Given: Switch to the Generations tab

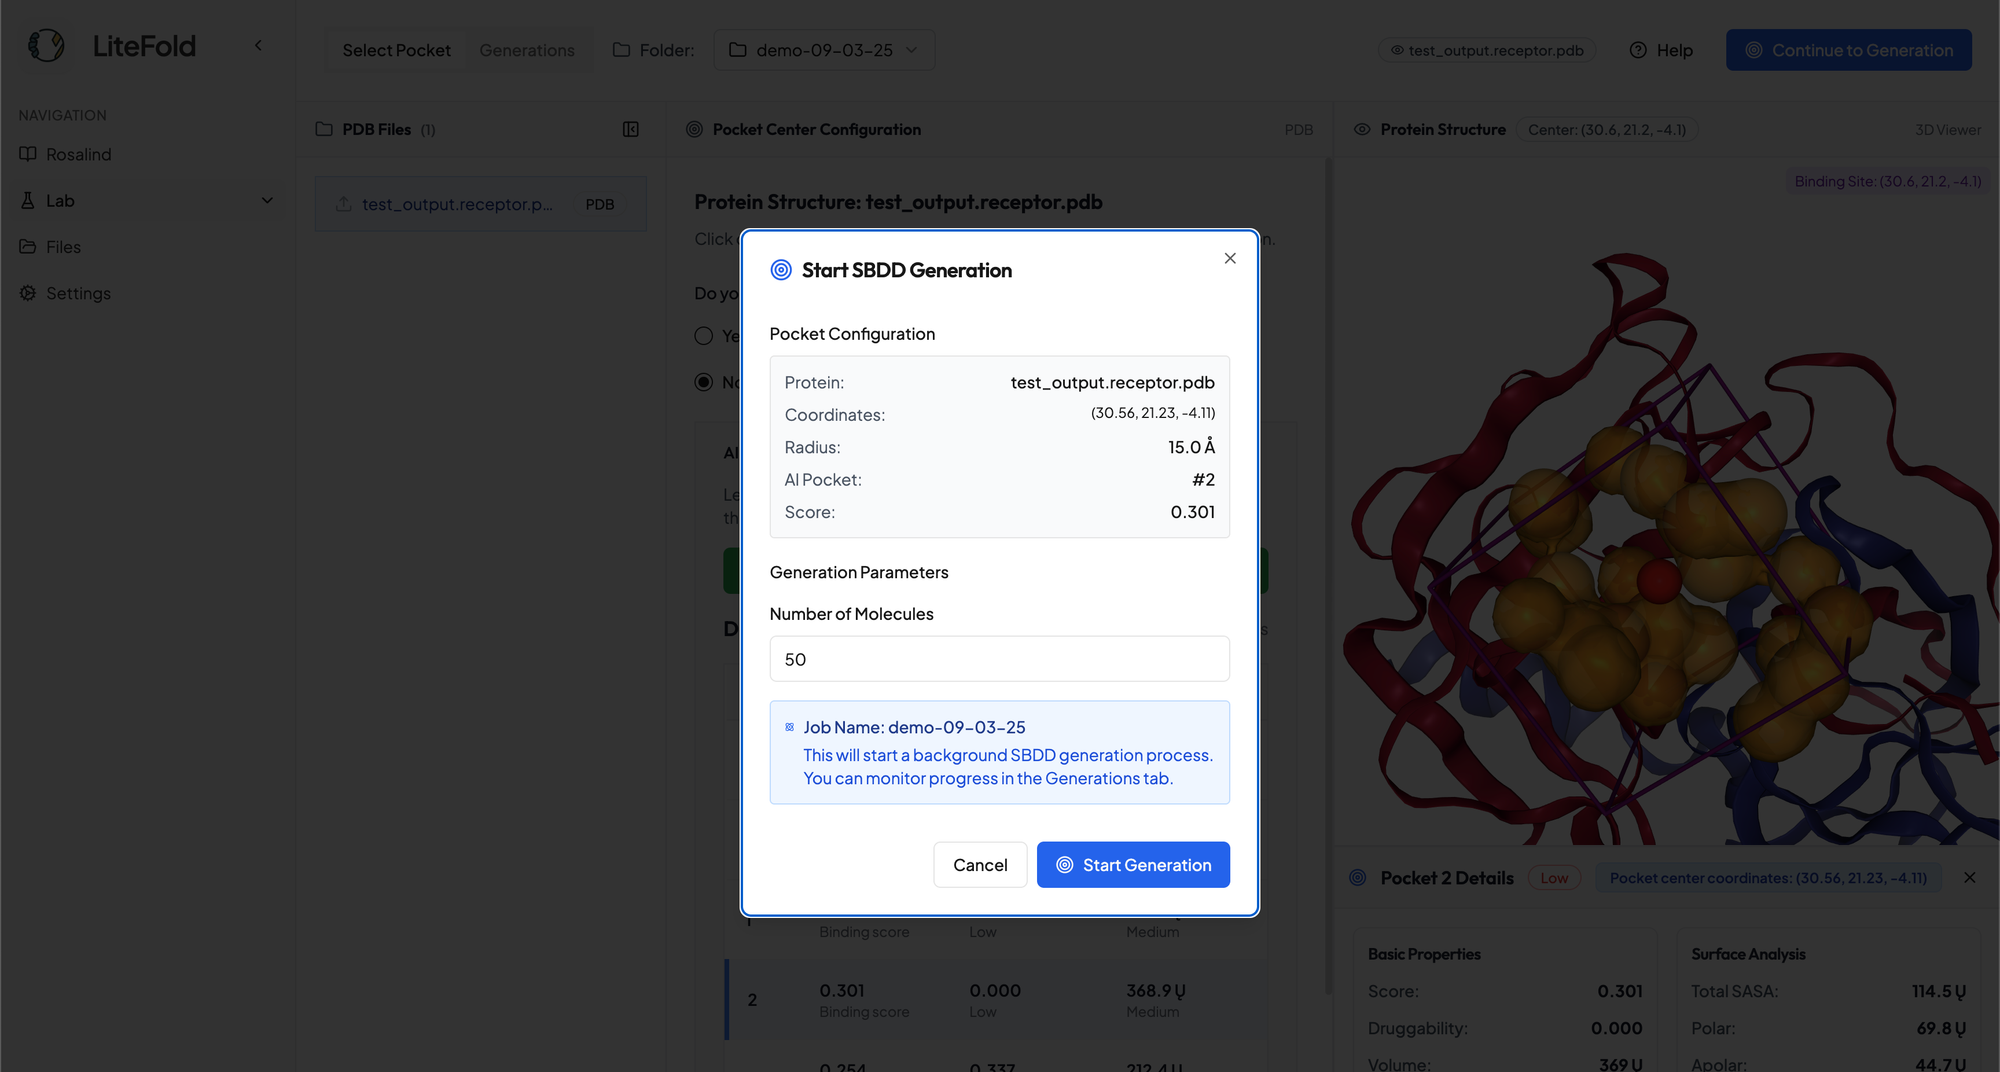Looking at the screenshot, I should pyautogui.click(x=527, y=50).
